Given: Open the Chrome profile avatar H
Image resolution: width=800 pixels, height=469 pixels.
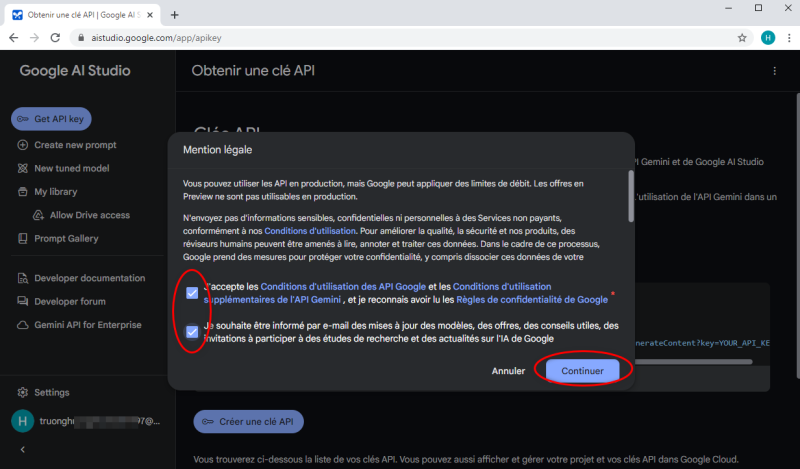Looking at the screenshot, I should click(x=768, y=38).
